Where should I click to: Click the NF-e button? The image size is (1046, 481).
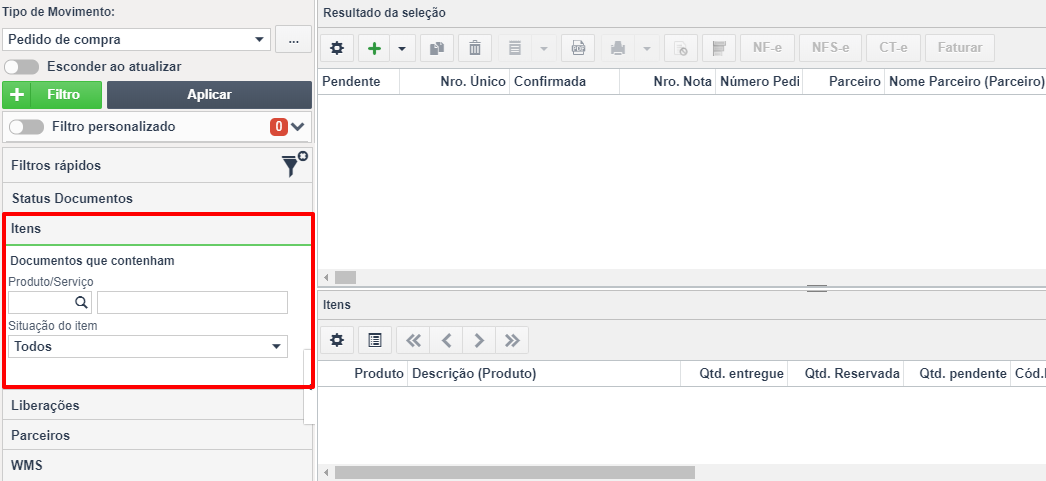(767, 48)
